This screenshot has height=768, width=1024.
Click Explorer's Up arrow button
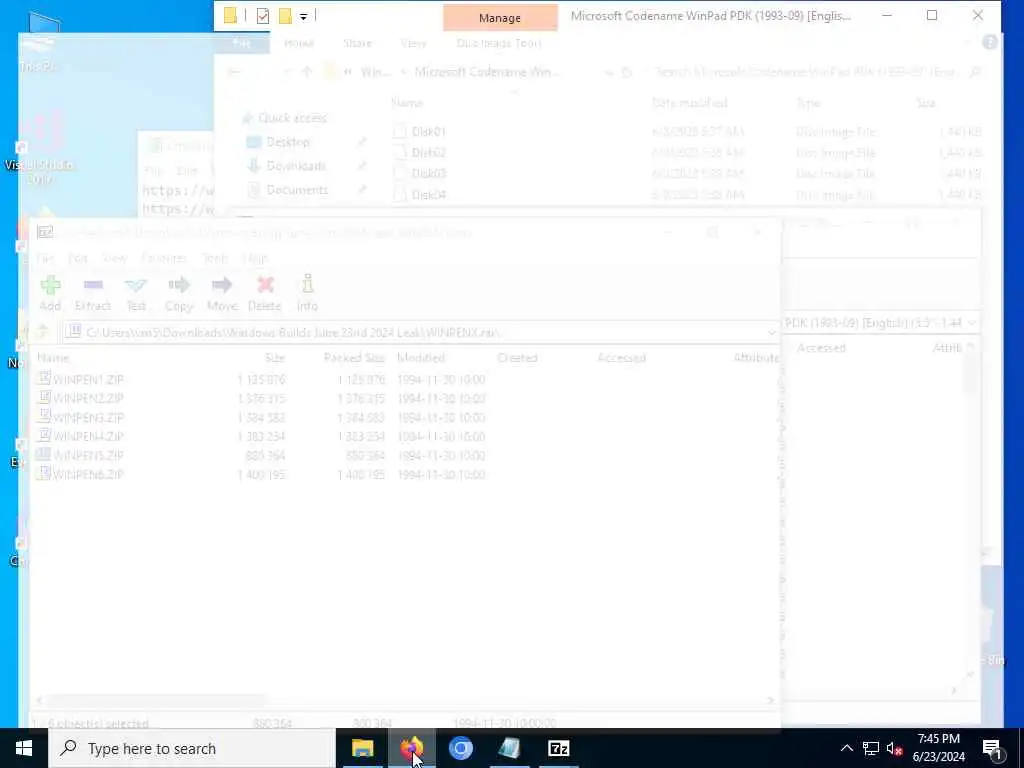[x=307, y=72]
